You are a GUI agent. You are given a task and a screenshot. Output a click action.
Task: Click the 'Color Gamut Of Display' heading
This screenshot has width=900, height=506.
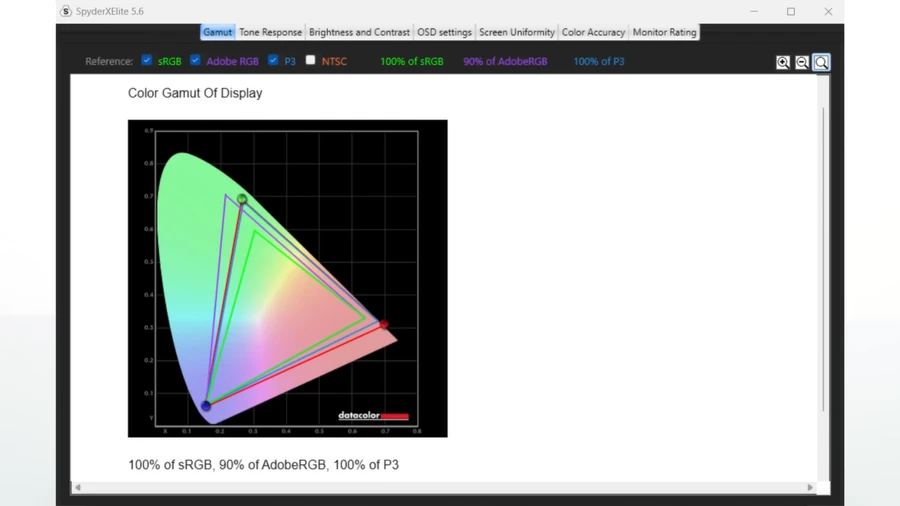point(195,93)
